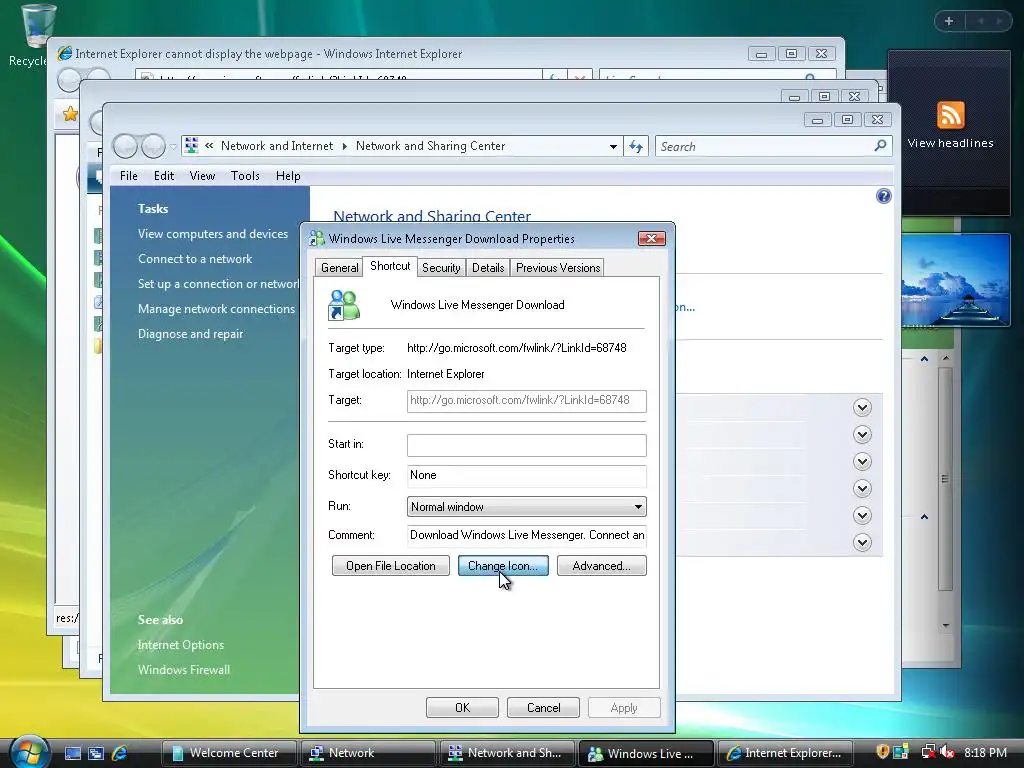
Task: Click View computers and devices task
Action: coord(213,234)
